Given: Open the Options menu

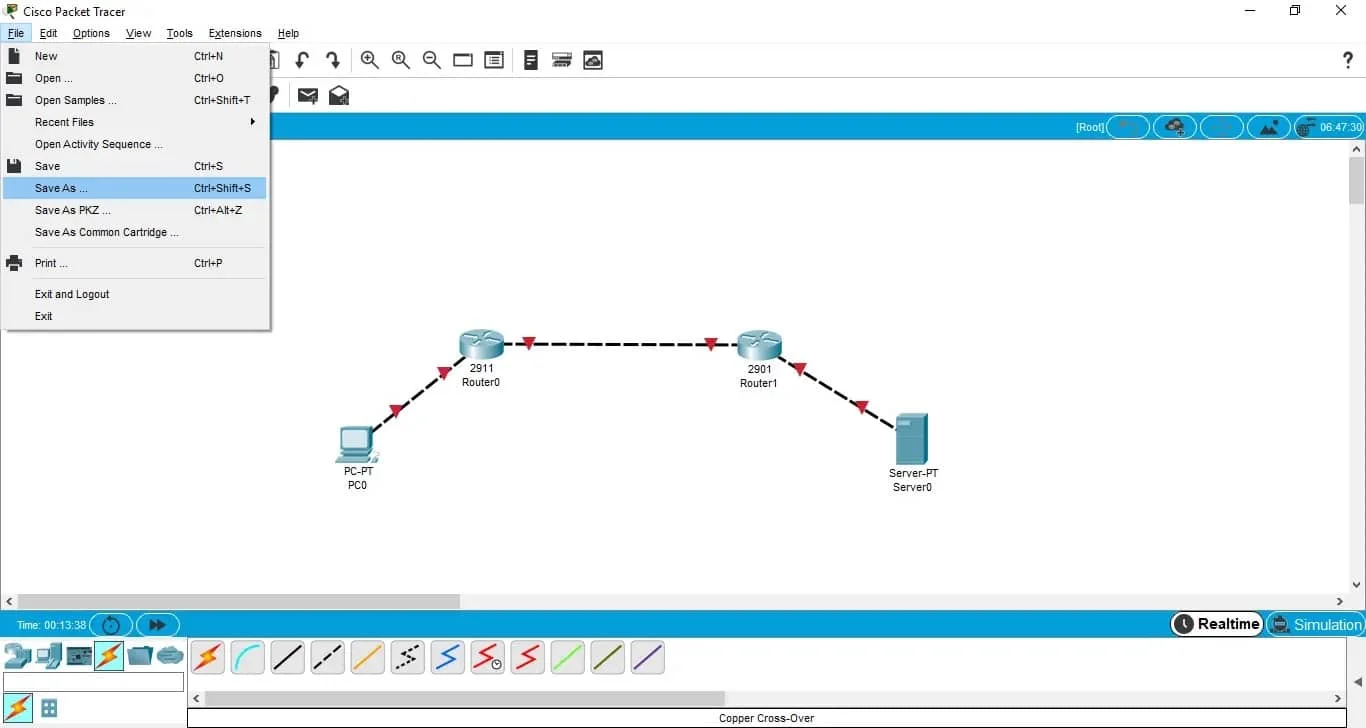Looking at the screenshot, I should pyautogui.click(x=91, y=33).
